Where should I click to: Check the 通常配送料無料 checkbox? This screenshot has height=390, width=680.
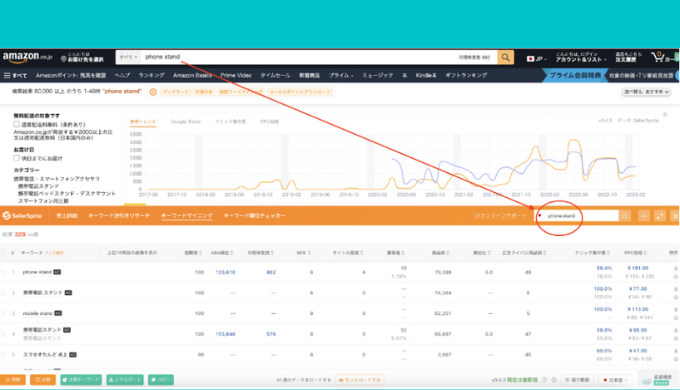tap(16, 124)
